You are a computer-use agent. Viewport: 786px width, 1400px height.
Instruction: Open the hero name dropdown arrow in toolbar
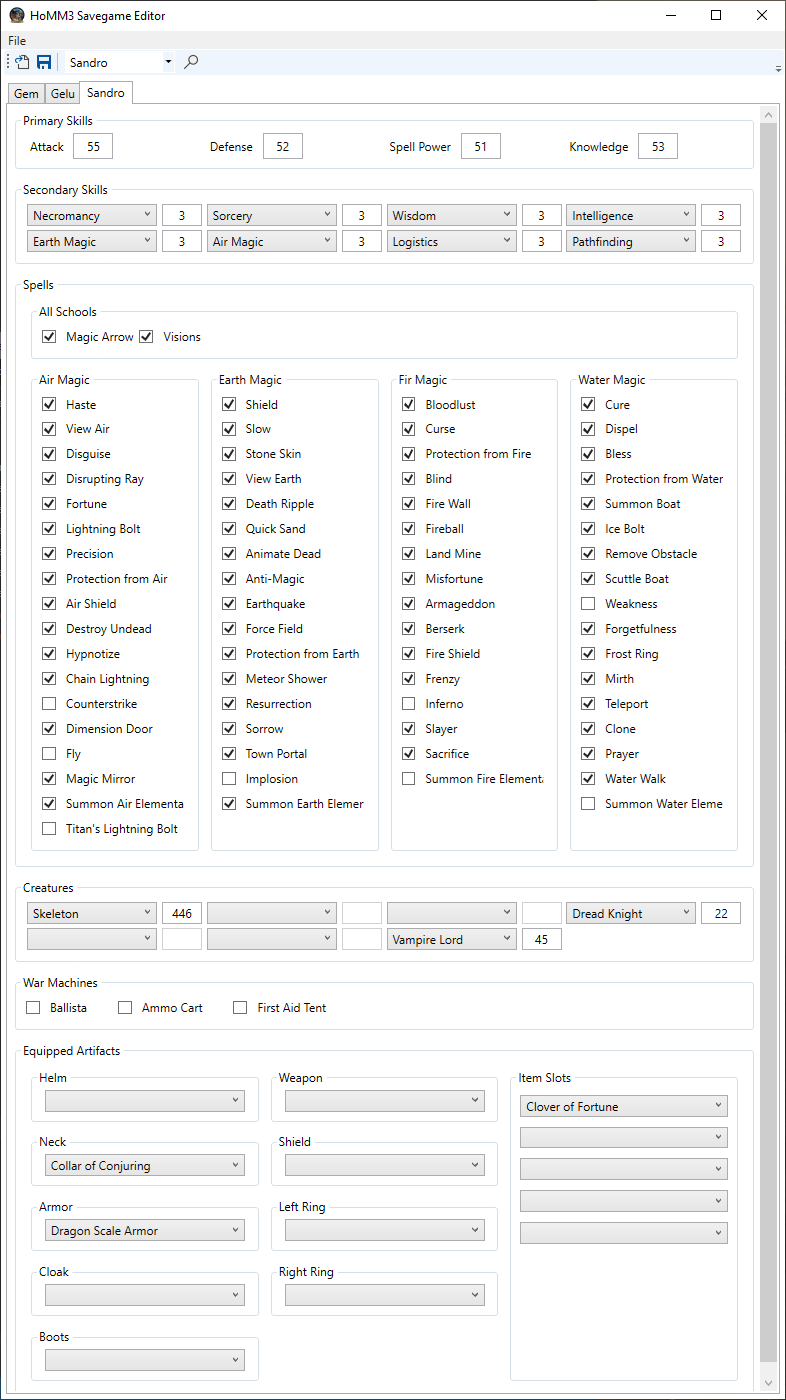tap(168, 62)
